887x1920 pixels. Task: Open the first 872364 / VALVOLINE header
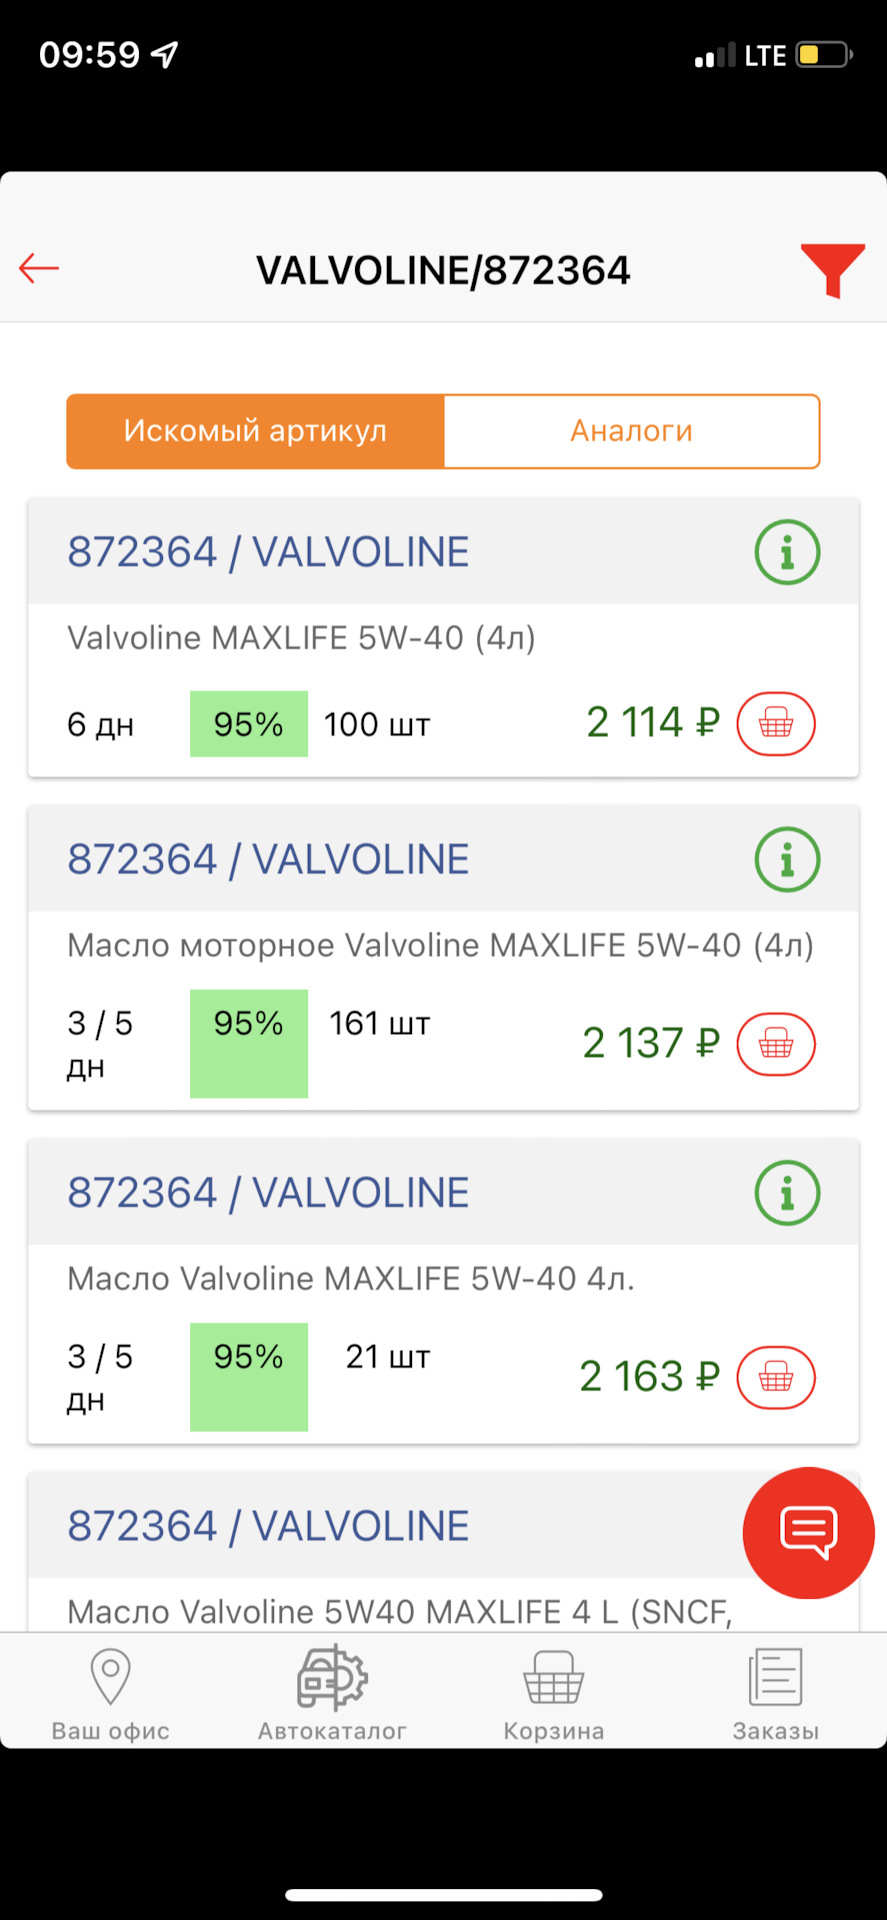point(268,552)
